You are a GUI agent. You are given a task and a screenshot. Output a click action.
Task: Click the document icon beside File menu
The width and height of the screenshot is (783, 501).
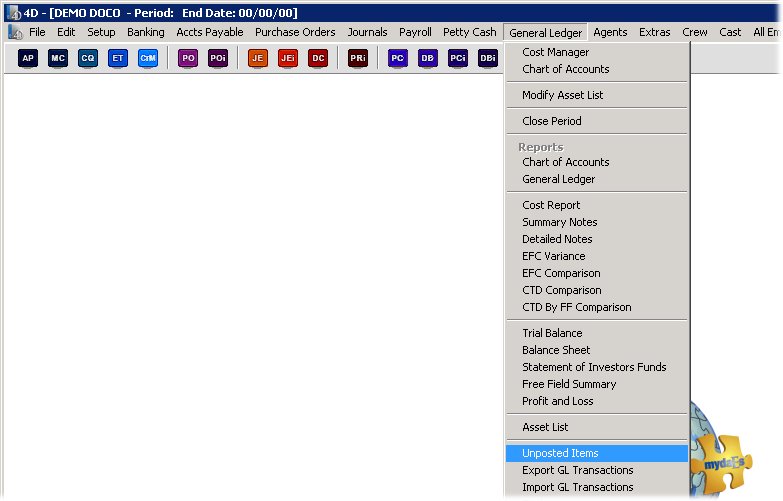(15, 32)
